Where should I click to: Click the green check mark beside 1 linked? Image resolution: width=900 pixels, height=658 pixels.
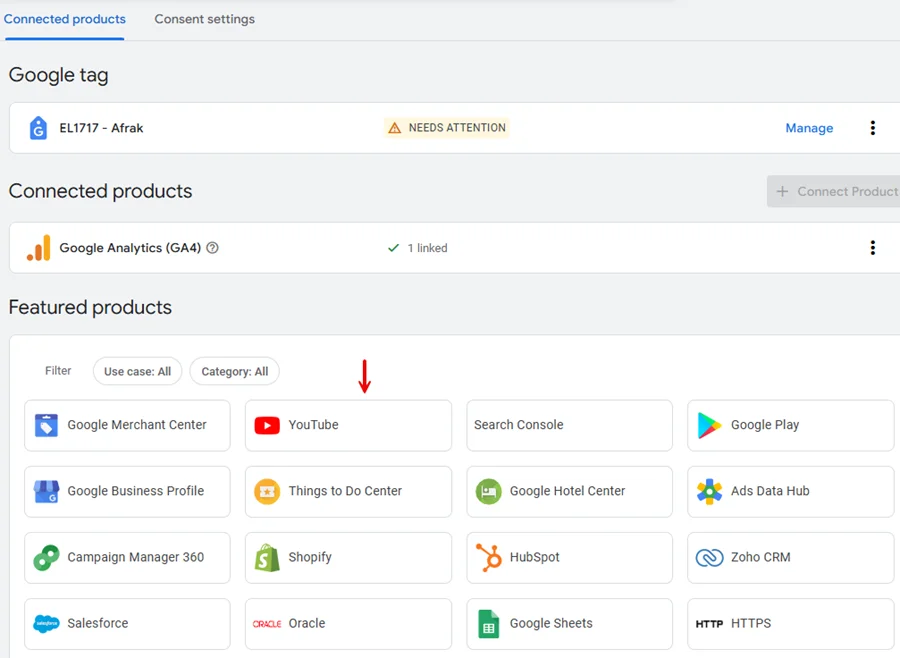[393, 248]
